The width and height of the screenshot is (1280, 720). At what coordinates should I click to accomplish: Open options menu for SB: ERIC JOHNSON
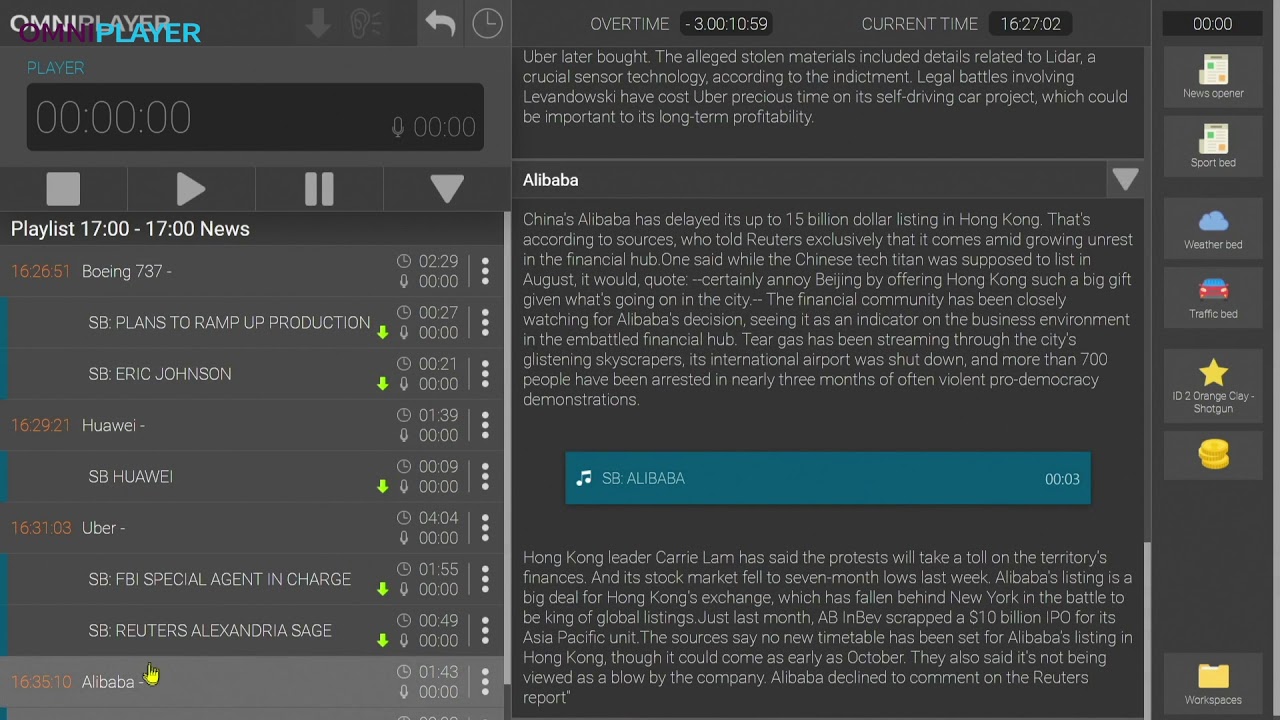click(485, 374)
